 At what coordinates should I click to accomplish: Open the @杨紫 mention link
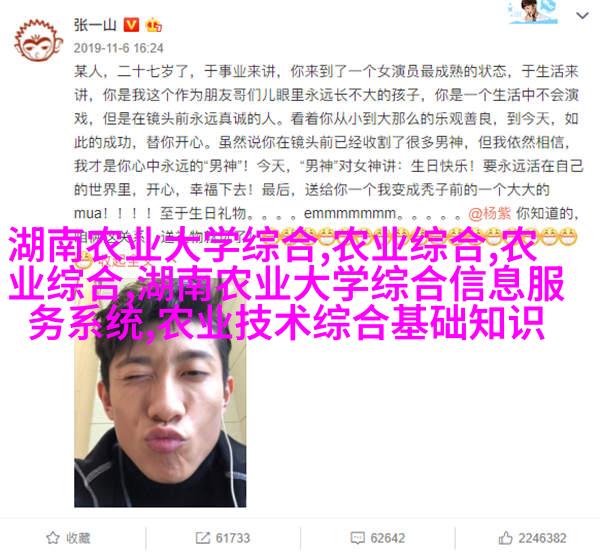[x=490, y=214]
